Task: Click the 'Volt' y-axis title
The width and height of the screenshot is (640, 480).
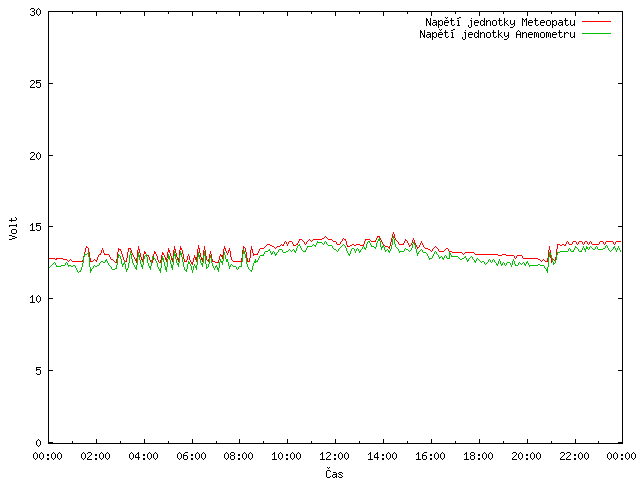Action: 13,228
